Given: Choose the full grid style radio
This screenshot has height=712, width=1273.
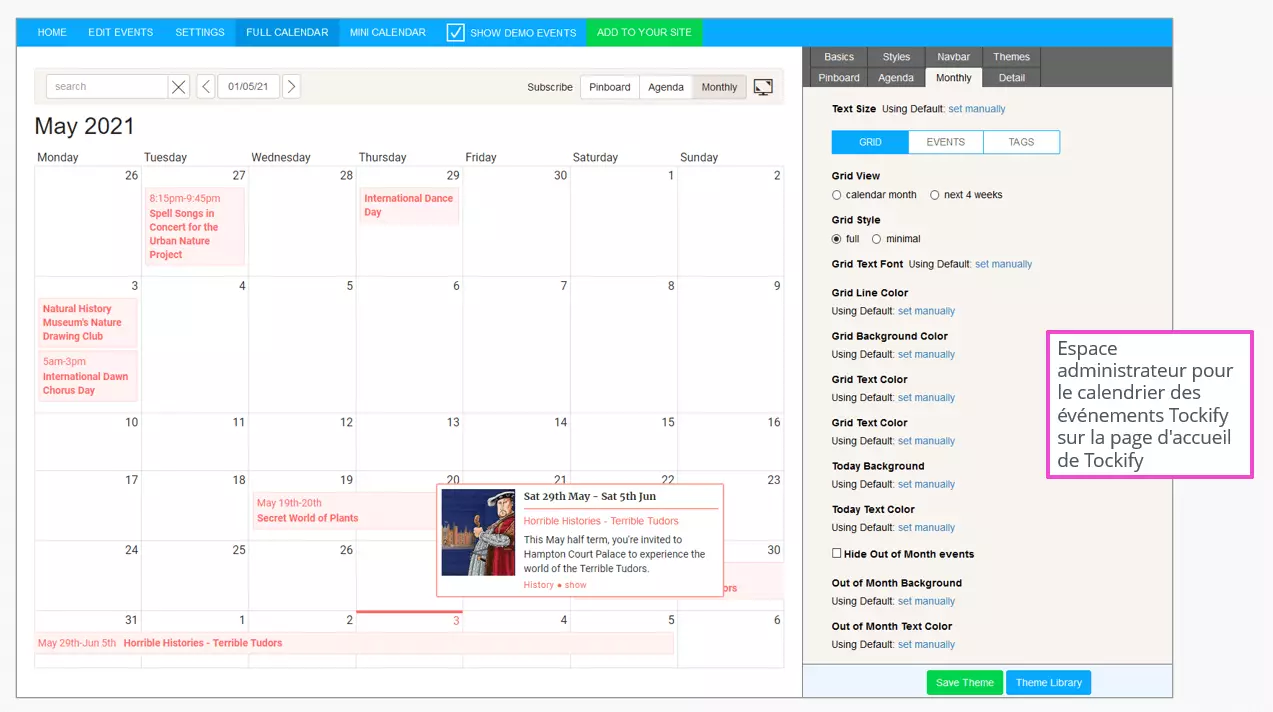Looking at the screenshot, I should [x=837, y=239].
